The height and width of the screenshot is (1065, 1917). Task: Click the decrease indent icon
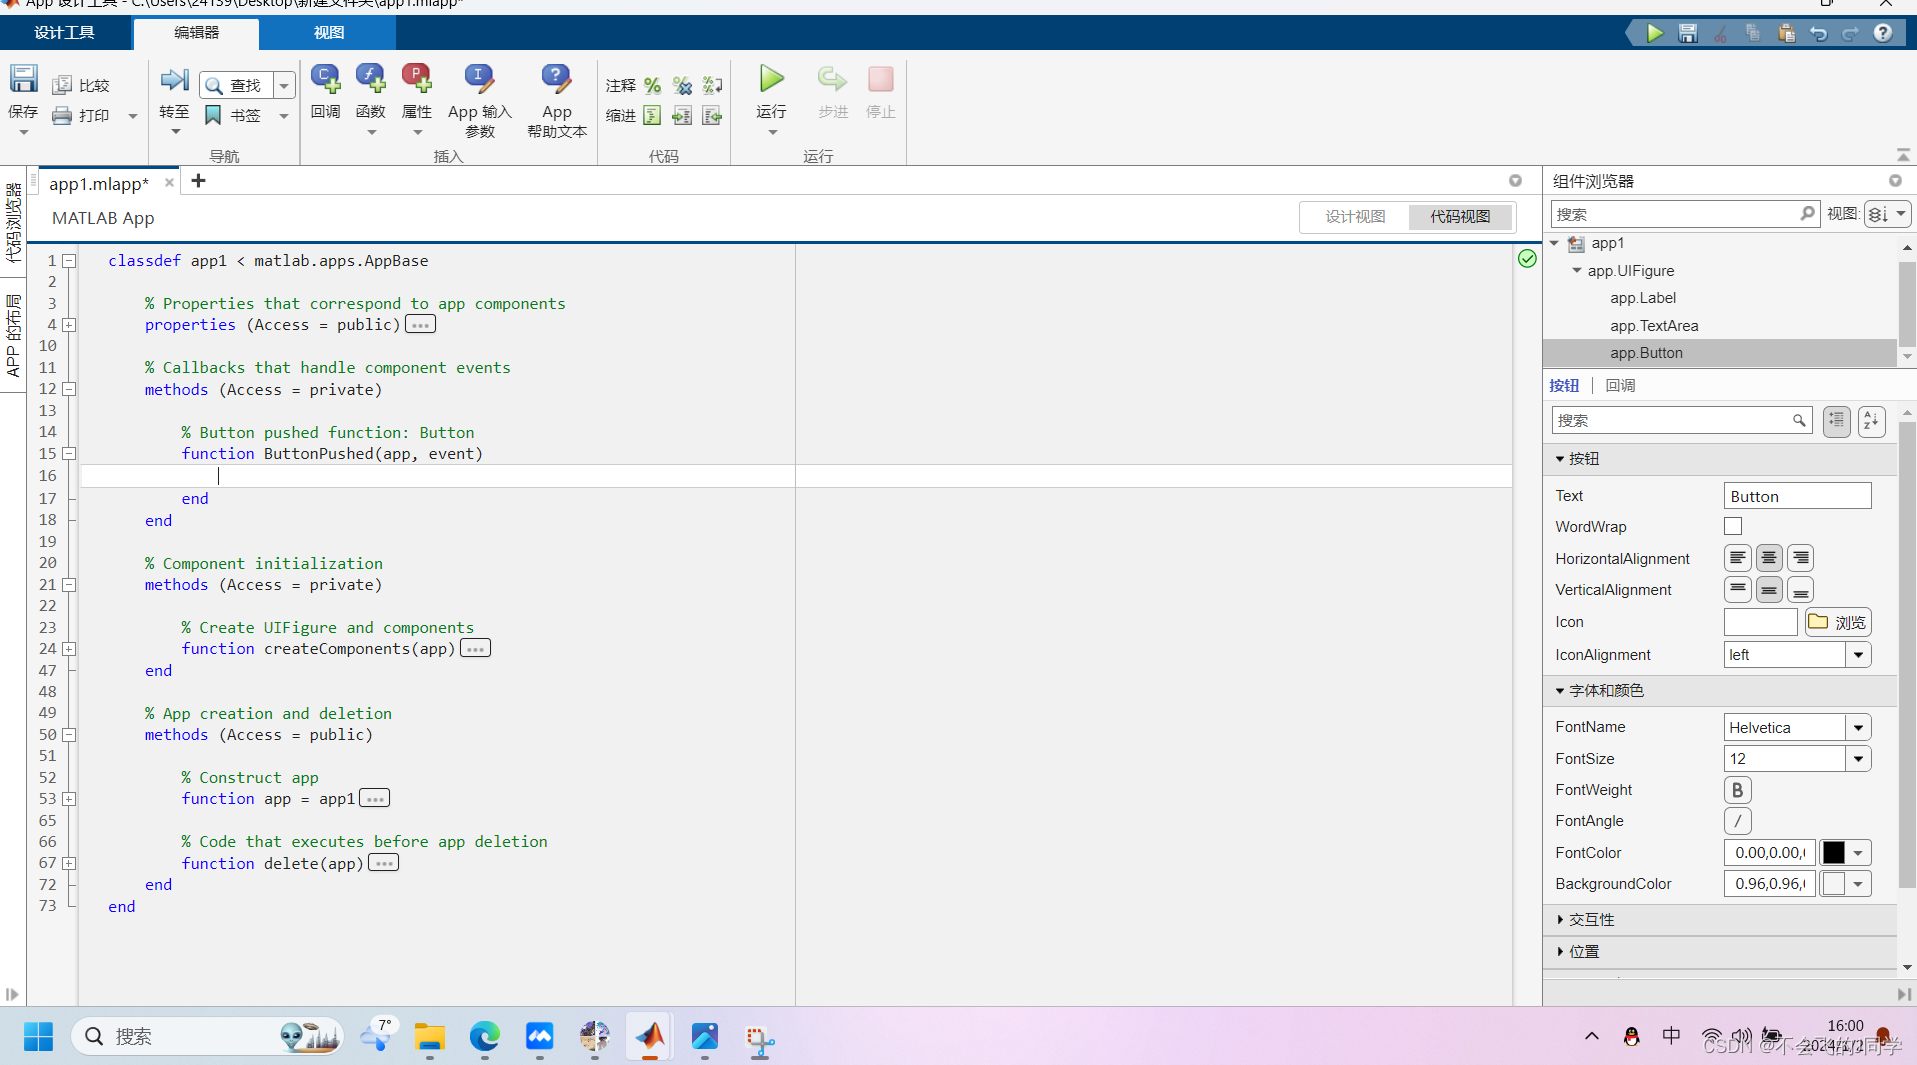712,116
